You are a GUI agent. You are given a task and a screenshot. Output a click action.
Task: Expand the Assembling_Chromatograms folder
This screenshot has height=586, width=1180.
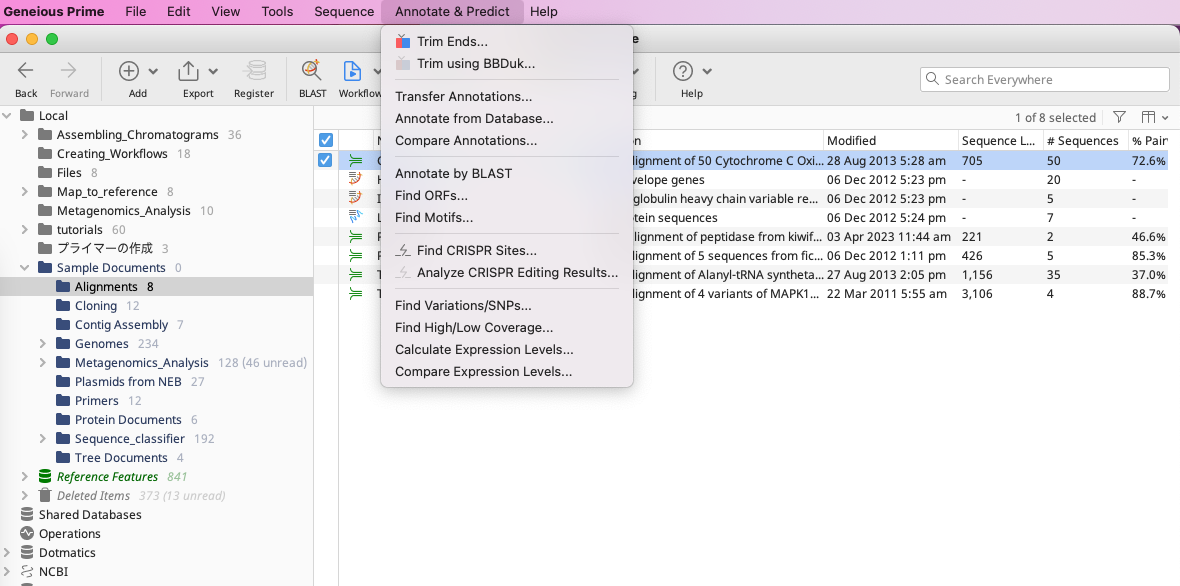pos(25,135)
